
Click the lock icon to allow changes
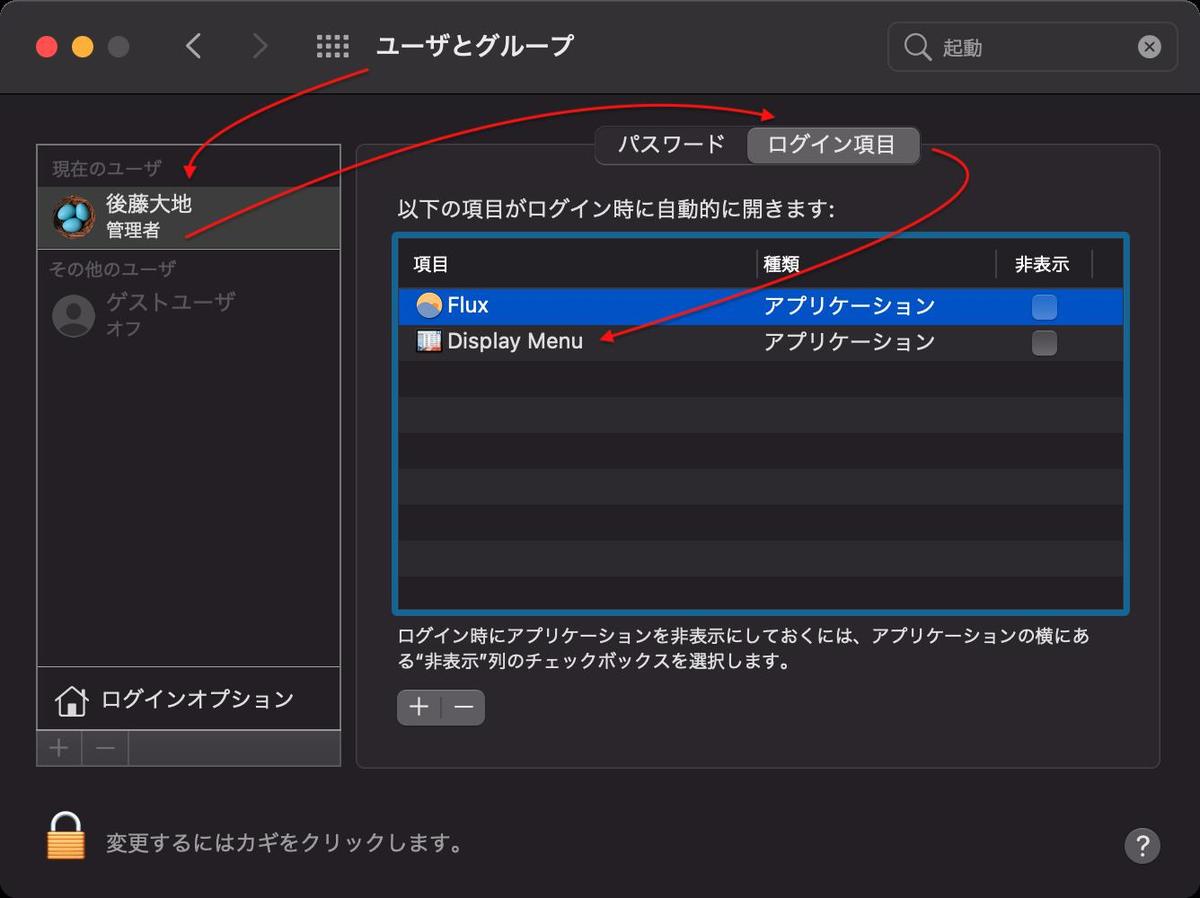tap(66, 835)
